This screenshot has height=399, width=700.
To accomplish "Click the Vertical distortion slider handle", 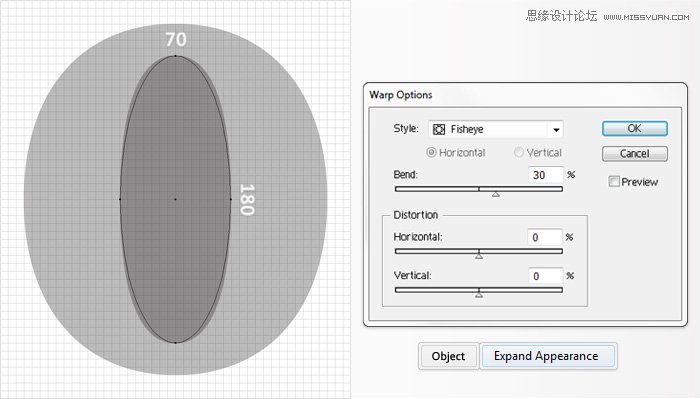I will (x=479, y=295).
